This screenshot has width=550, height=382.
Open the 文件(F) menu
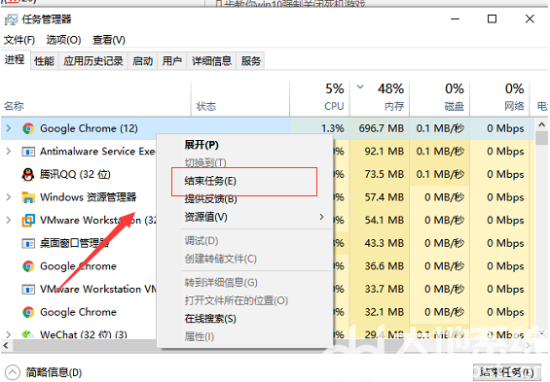click(x=19, y=40)
